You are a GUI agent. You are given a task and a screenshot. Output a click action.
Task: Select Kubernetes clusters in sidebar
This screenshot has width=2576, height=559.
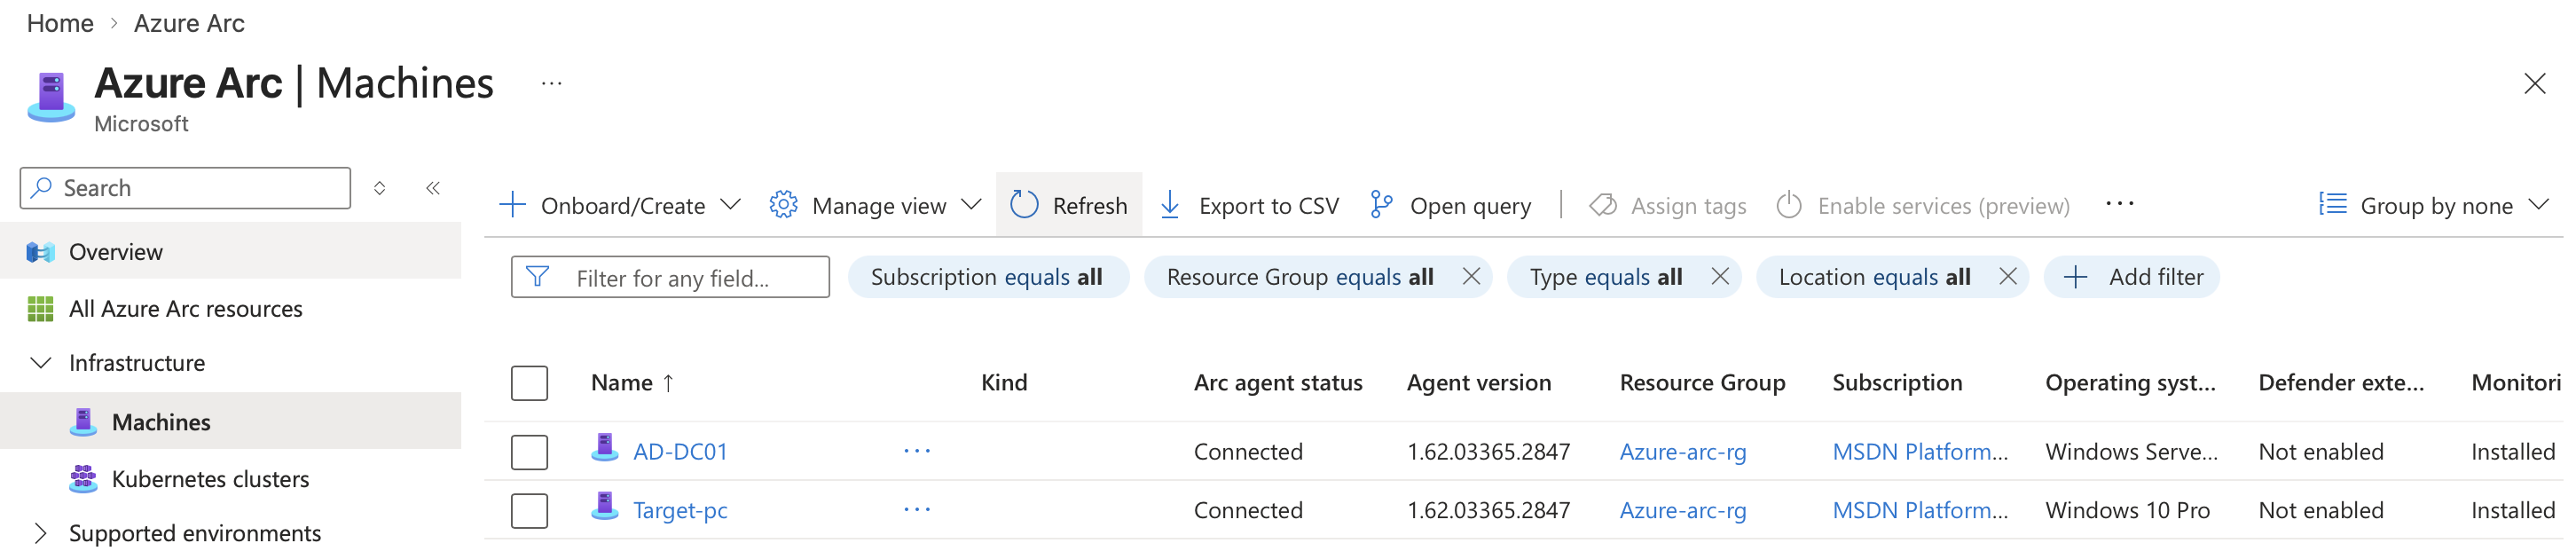point(210,479)
